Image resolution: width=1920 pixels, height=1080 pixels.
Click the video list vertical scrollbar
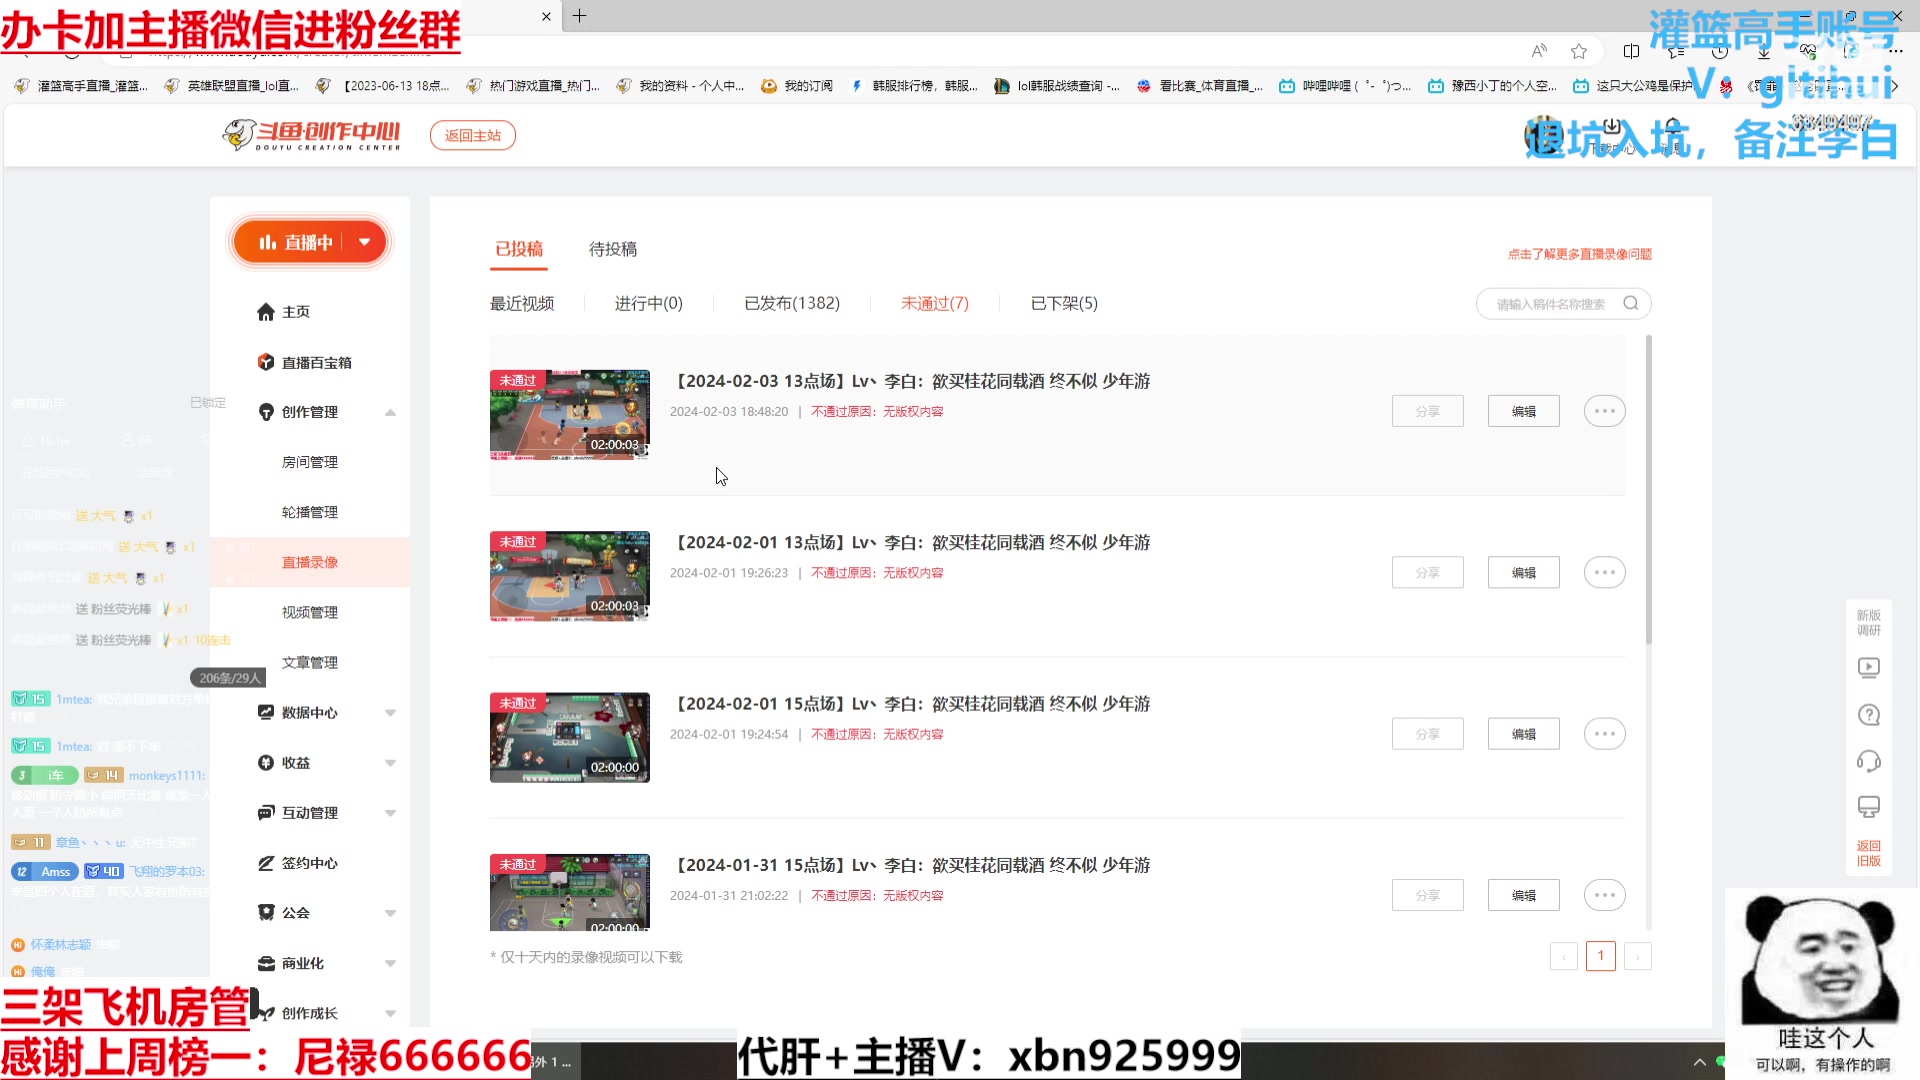pyautogui.click(x=1648, y=490)
